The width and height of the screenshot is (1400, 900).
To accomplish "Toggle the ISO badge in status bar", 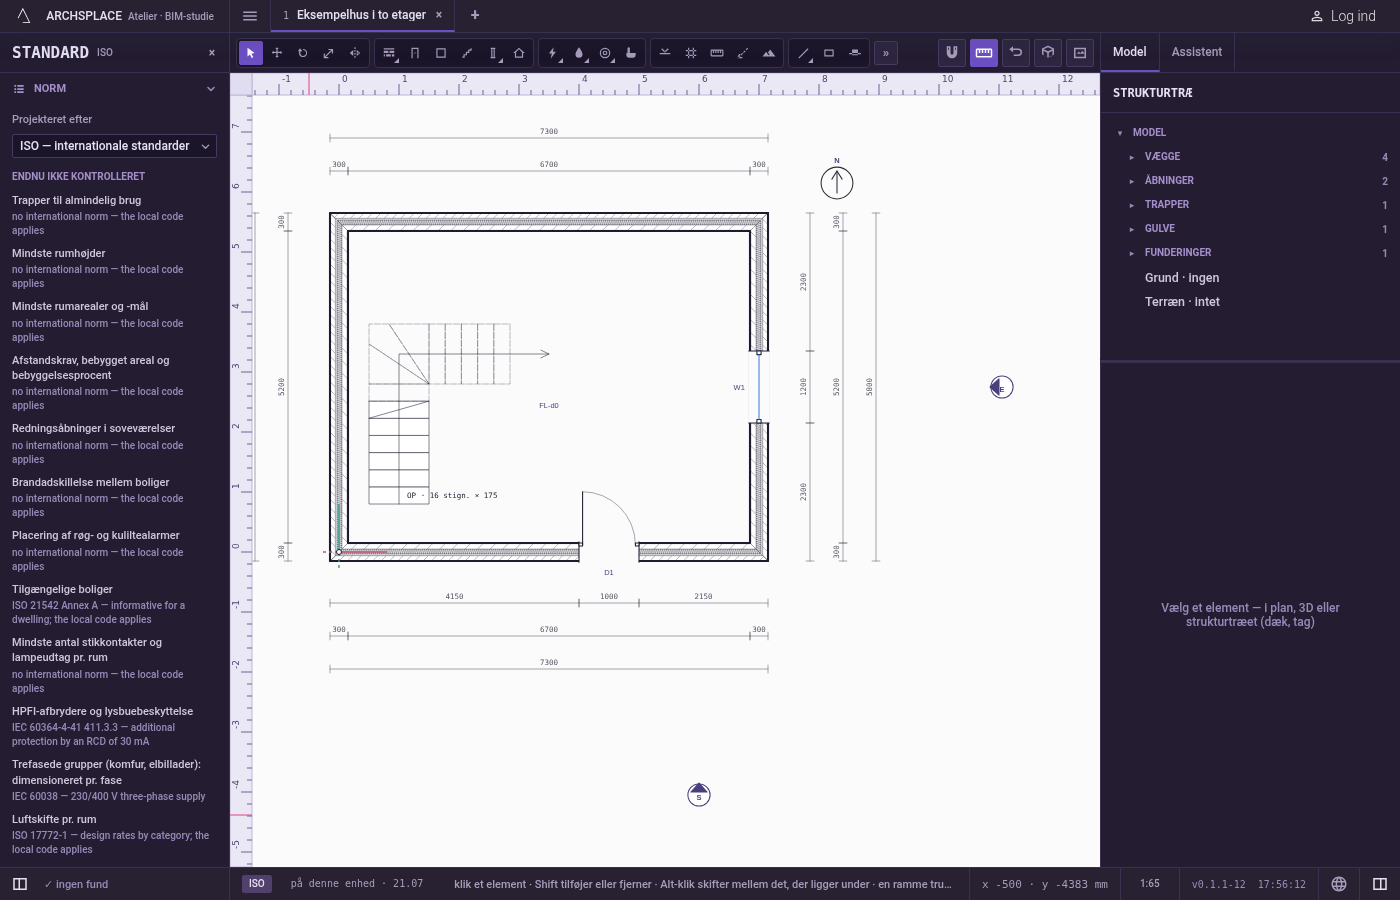I will [257, 884].
